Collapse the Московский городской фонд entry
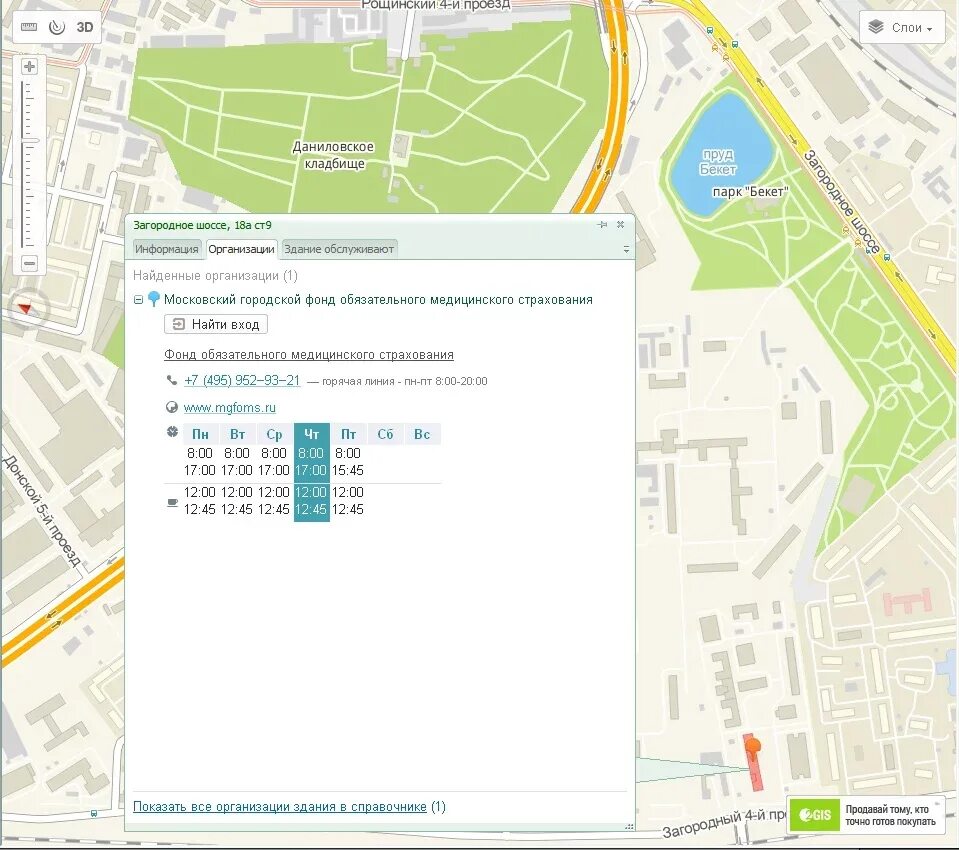 [138, 300]
